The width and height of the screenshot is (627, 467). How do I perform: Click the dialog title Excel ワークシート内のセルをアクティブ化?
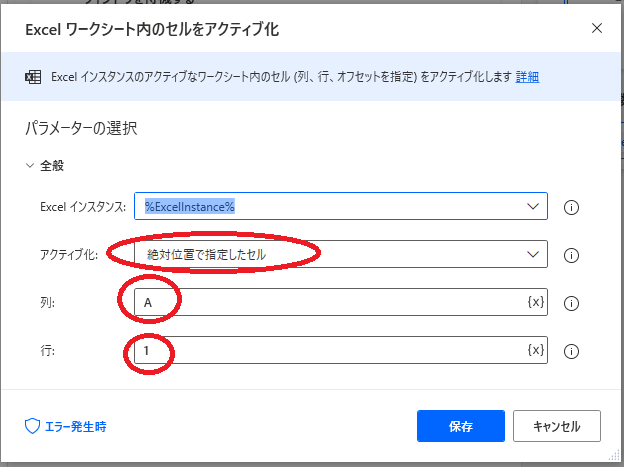[152, 29]
